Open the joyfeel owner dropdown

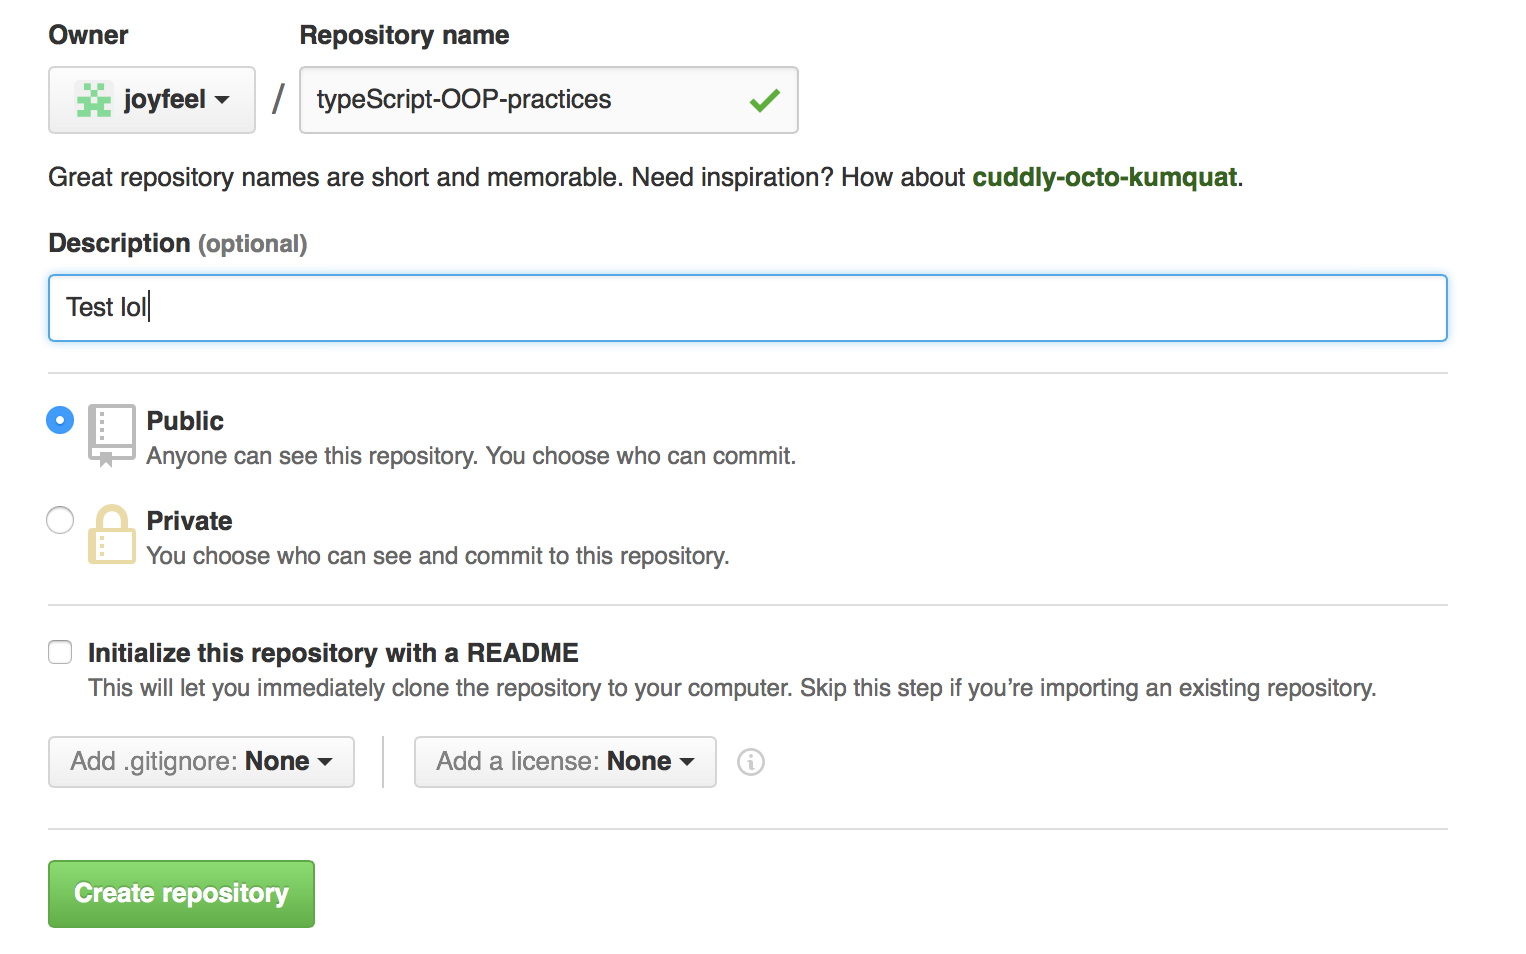click(x=152, y=100)
